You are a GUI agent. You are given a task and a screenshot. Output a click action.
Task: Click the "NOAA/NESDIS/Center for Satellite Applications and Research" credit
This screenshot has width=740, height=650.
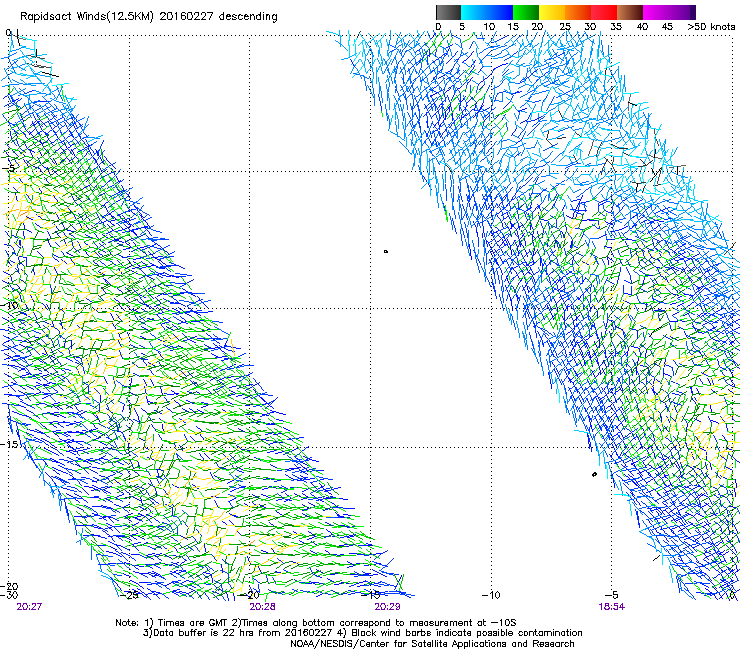point(432,644)
